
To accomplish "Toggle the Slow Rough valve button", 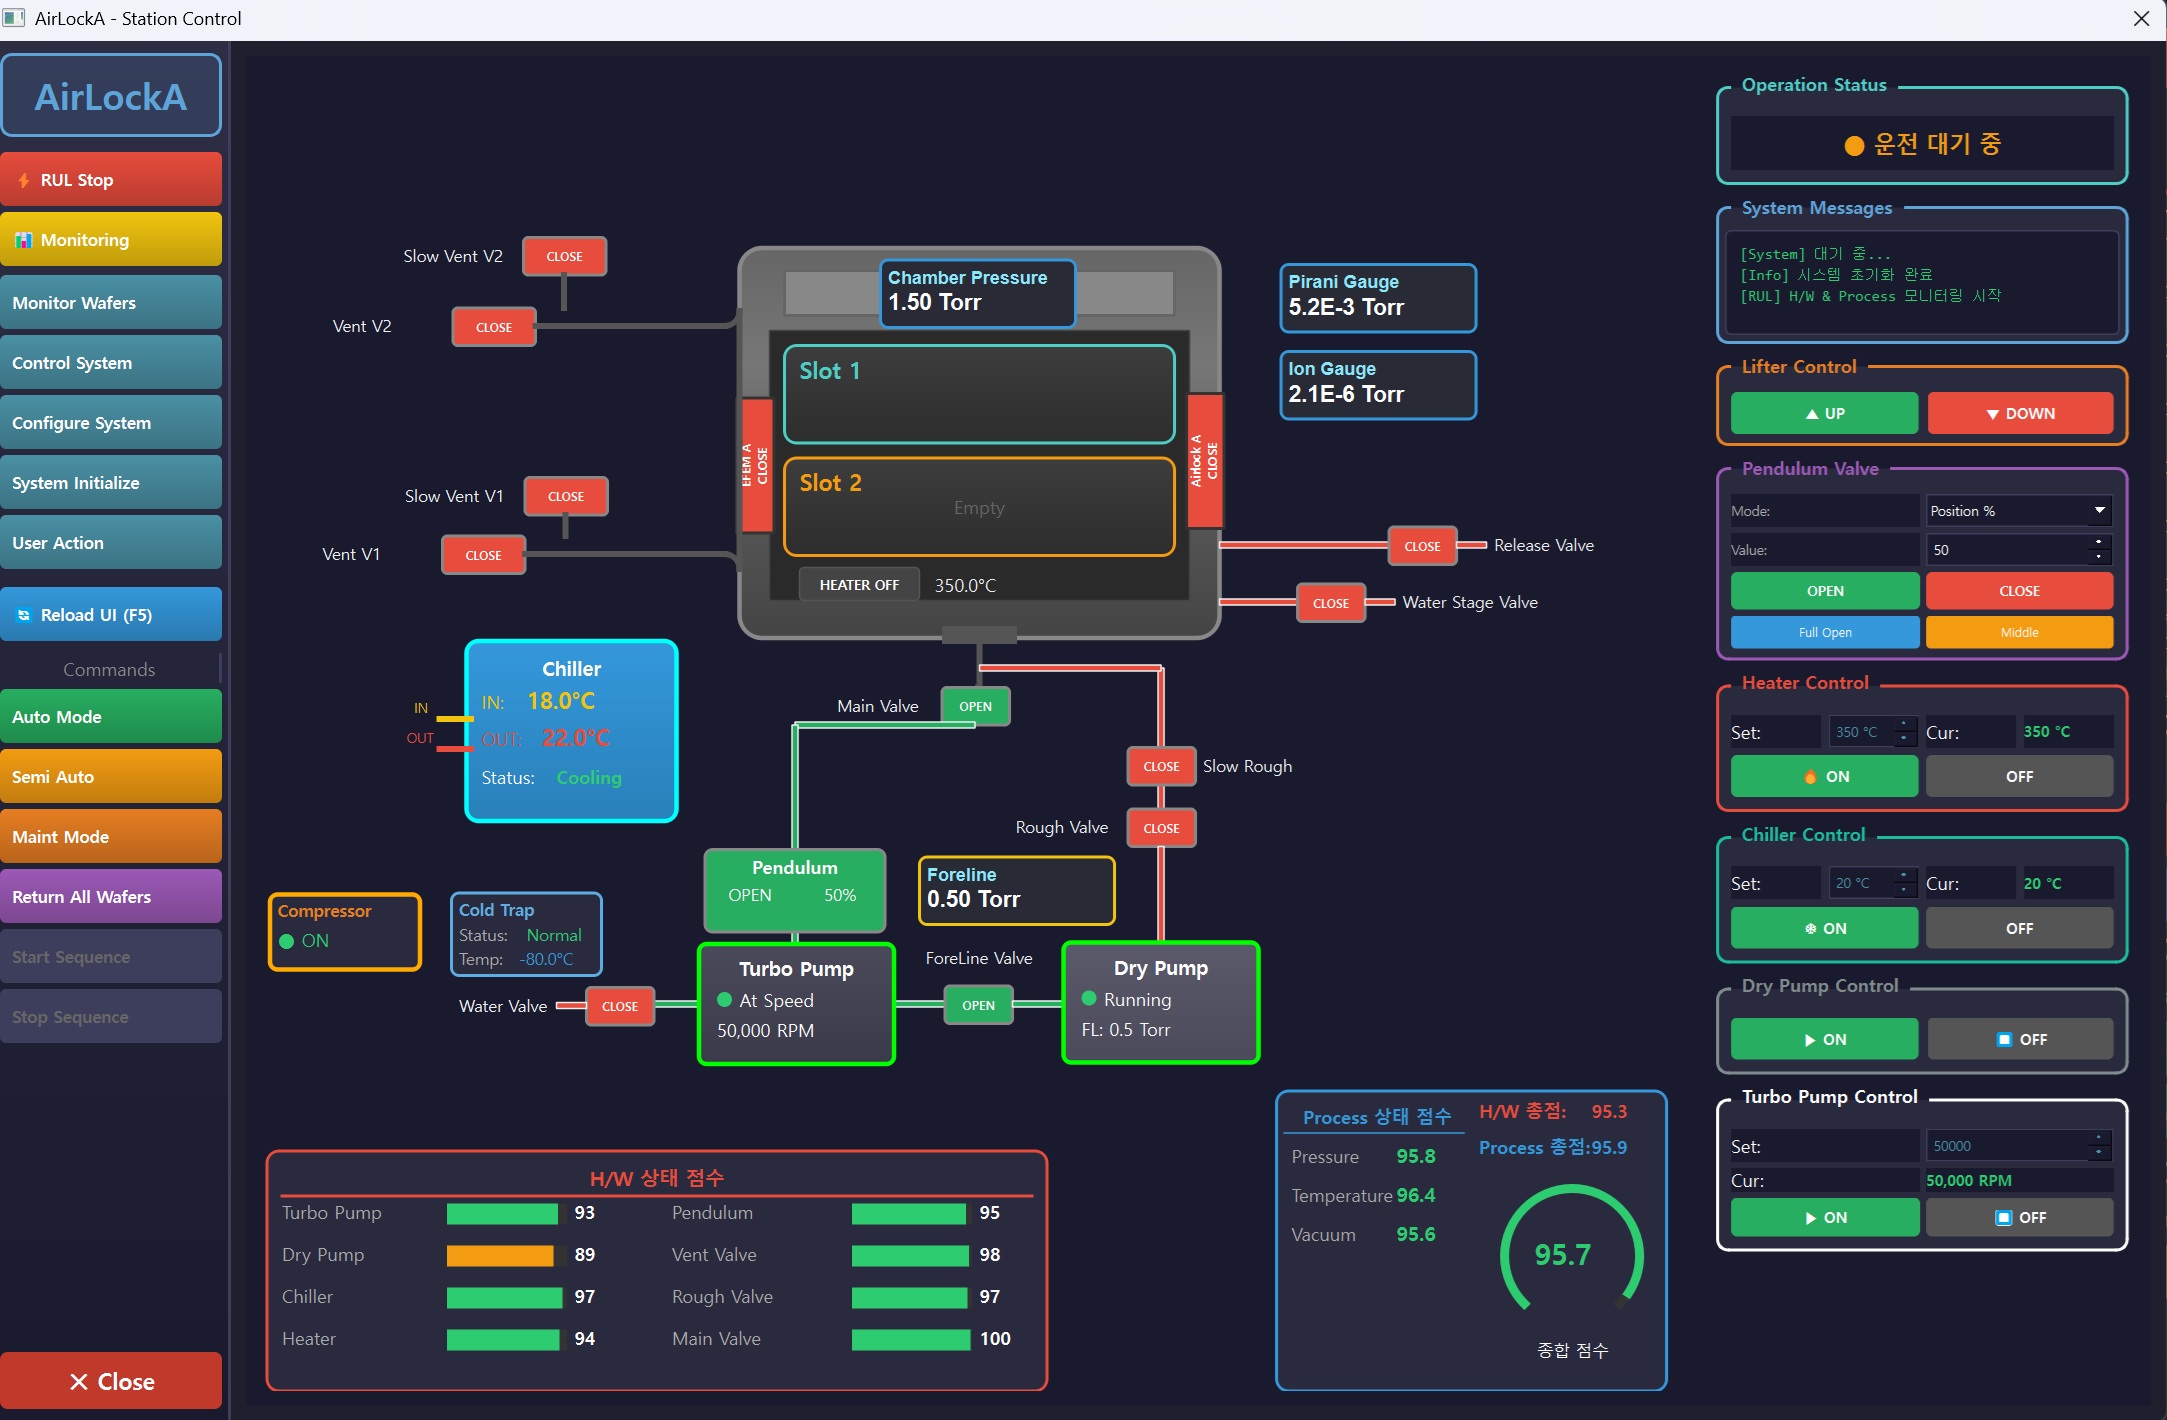I will click(1161, 767).
